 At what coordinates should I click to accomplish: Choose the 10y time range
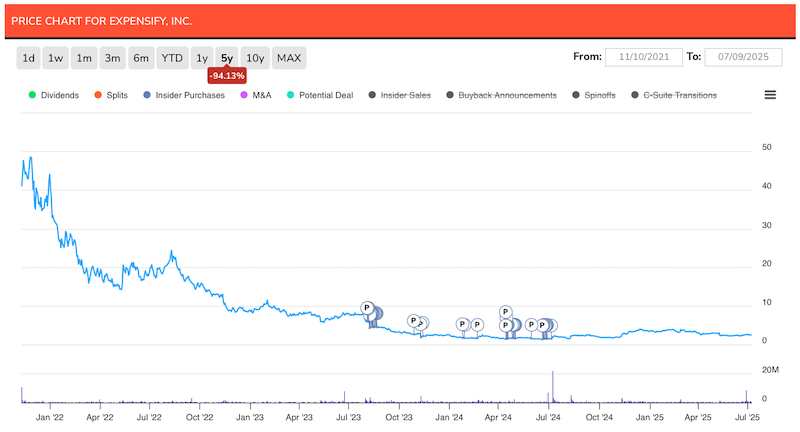(255, 58)
